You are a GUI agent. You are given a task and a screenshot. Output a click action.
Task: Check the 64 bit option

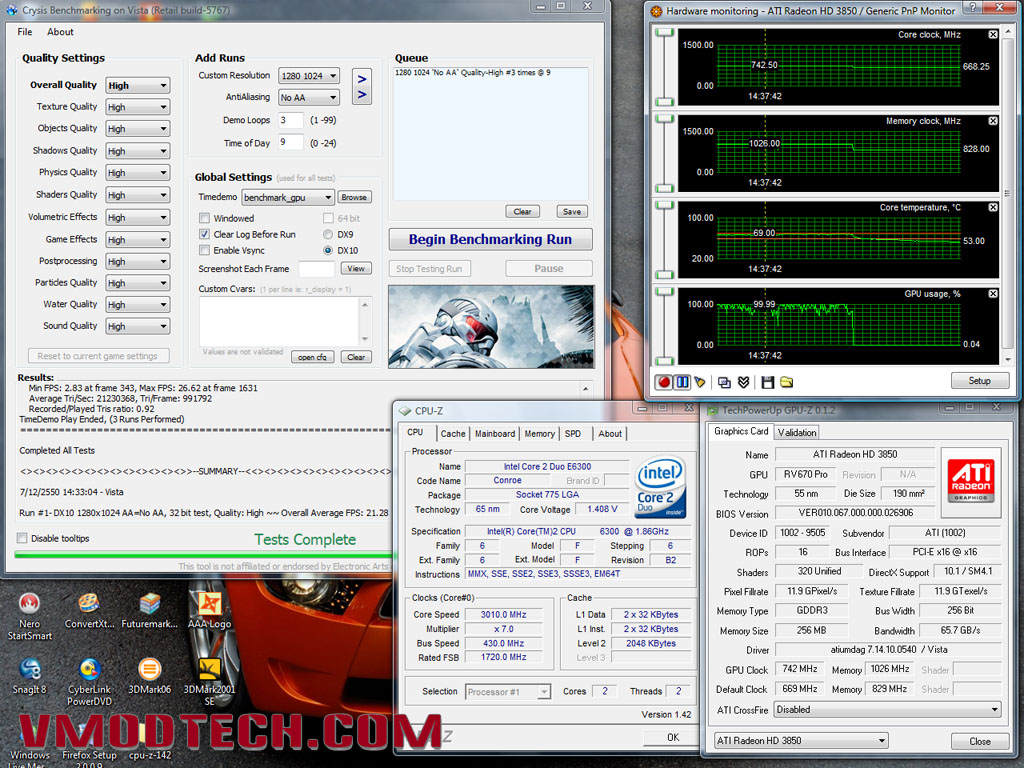point(328,218)
